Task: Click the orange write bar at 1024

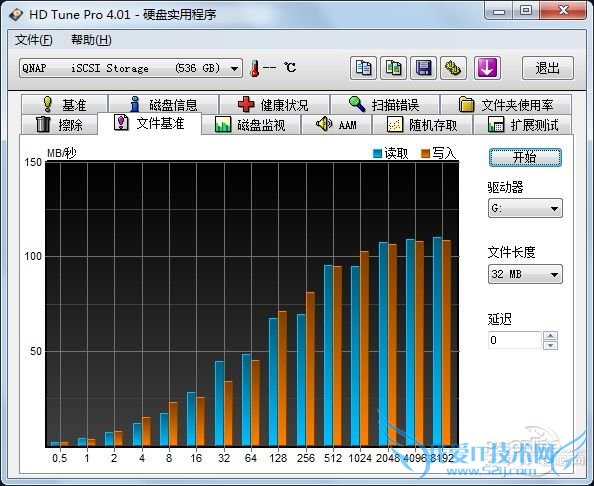Action: click(x=364, y=348)
